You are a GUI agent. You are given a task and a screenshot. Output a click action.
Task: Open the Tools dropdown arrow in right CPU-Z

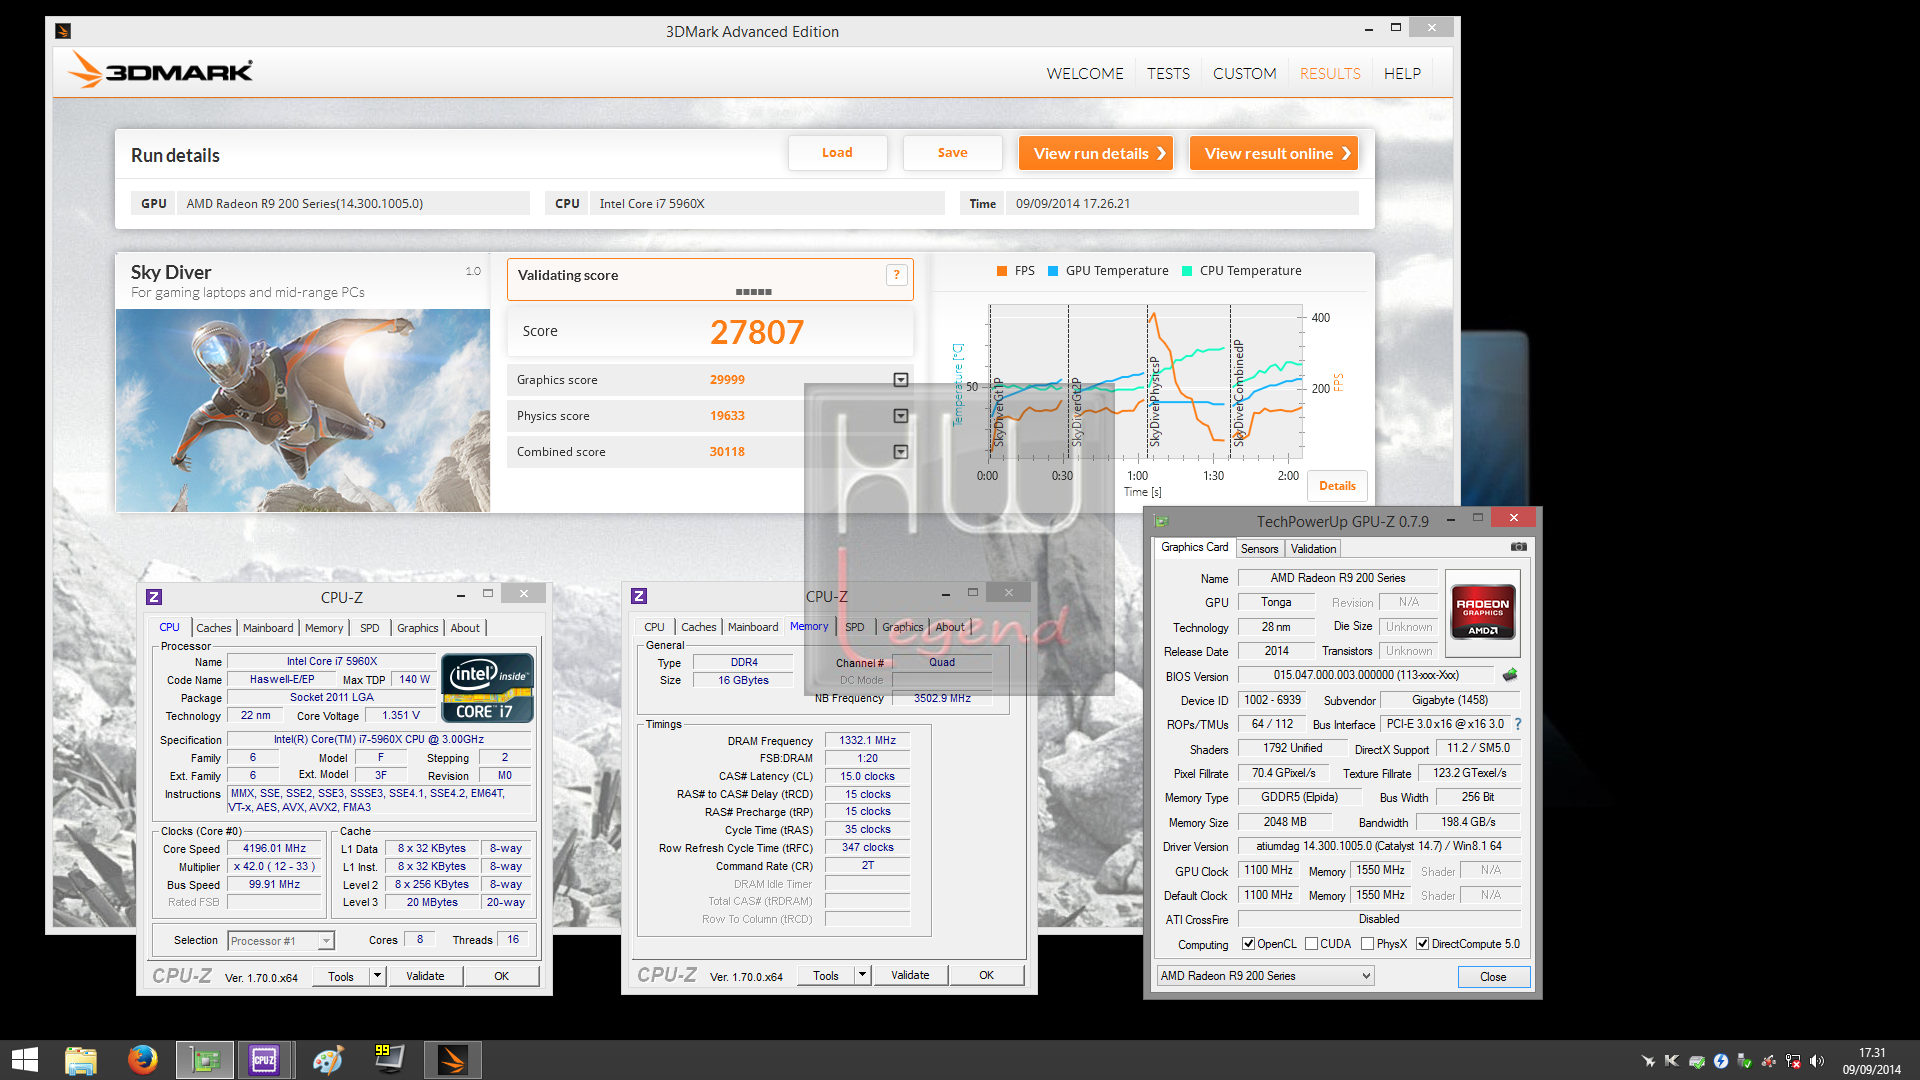click(862, 975)
